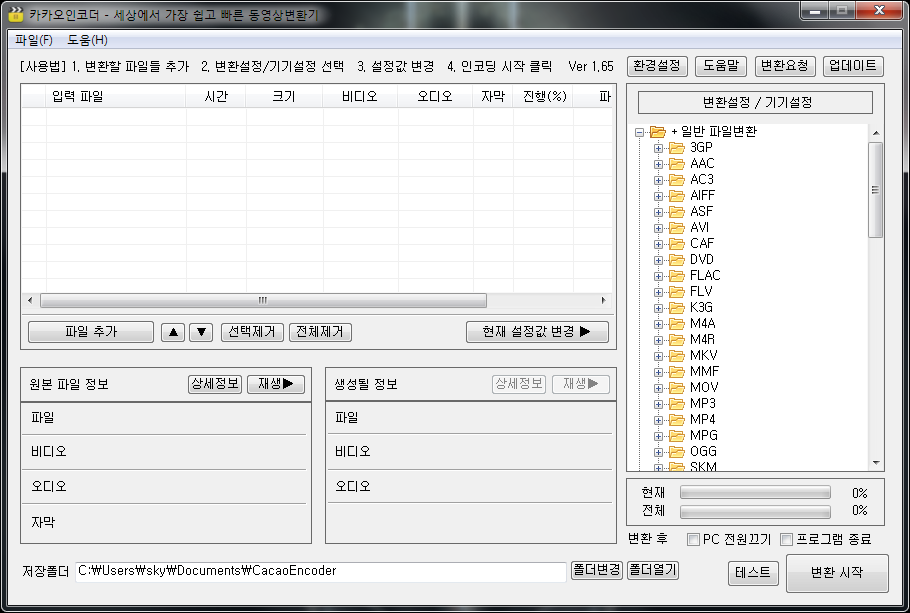Click the 선택제거 button
The width and height of the screenshot is (910, 613).
[252, 332]
